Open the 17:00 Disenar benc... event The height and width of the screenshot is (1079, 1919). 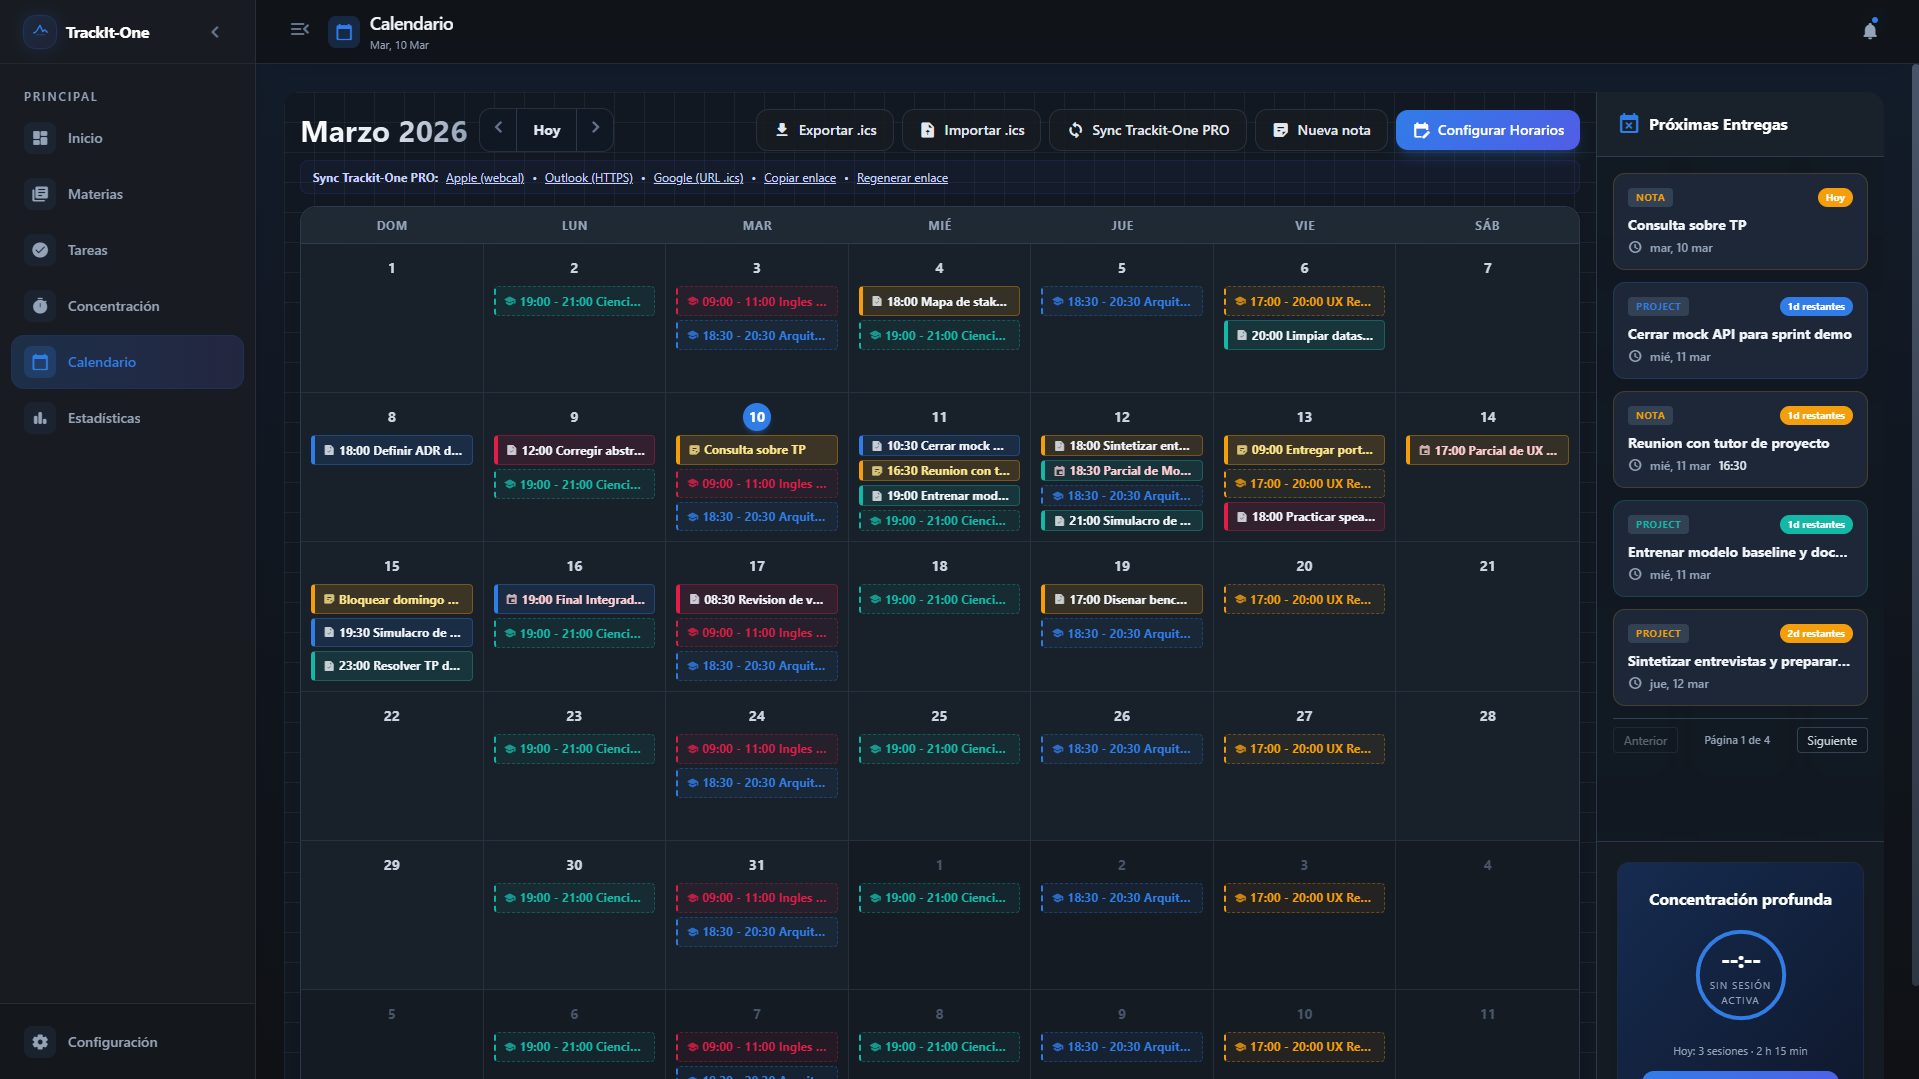[1122, 599]
